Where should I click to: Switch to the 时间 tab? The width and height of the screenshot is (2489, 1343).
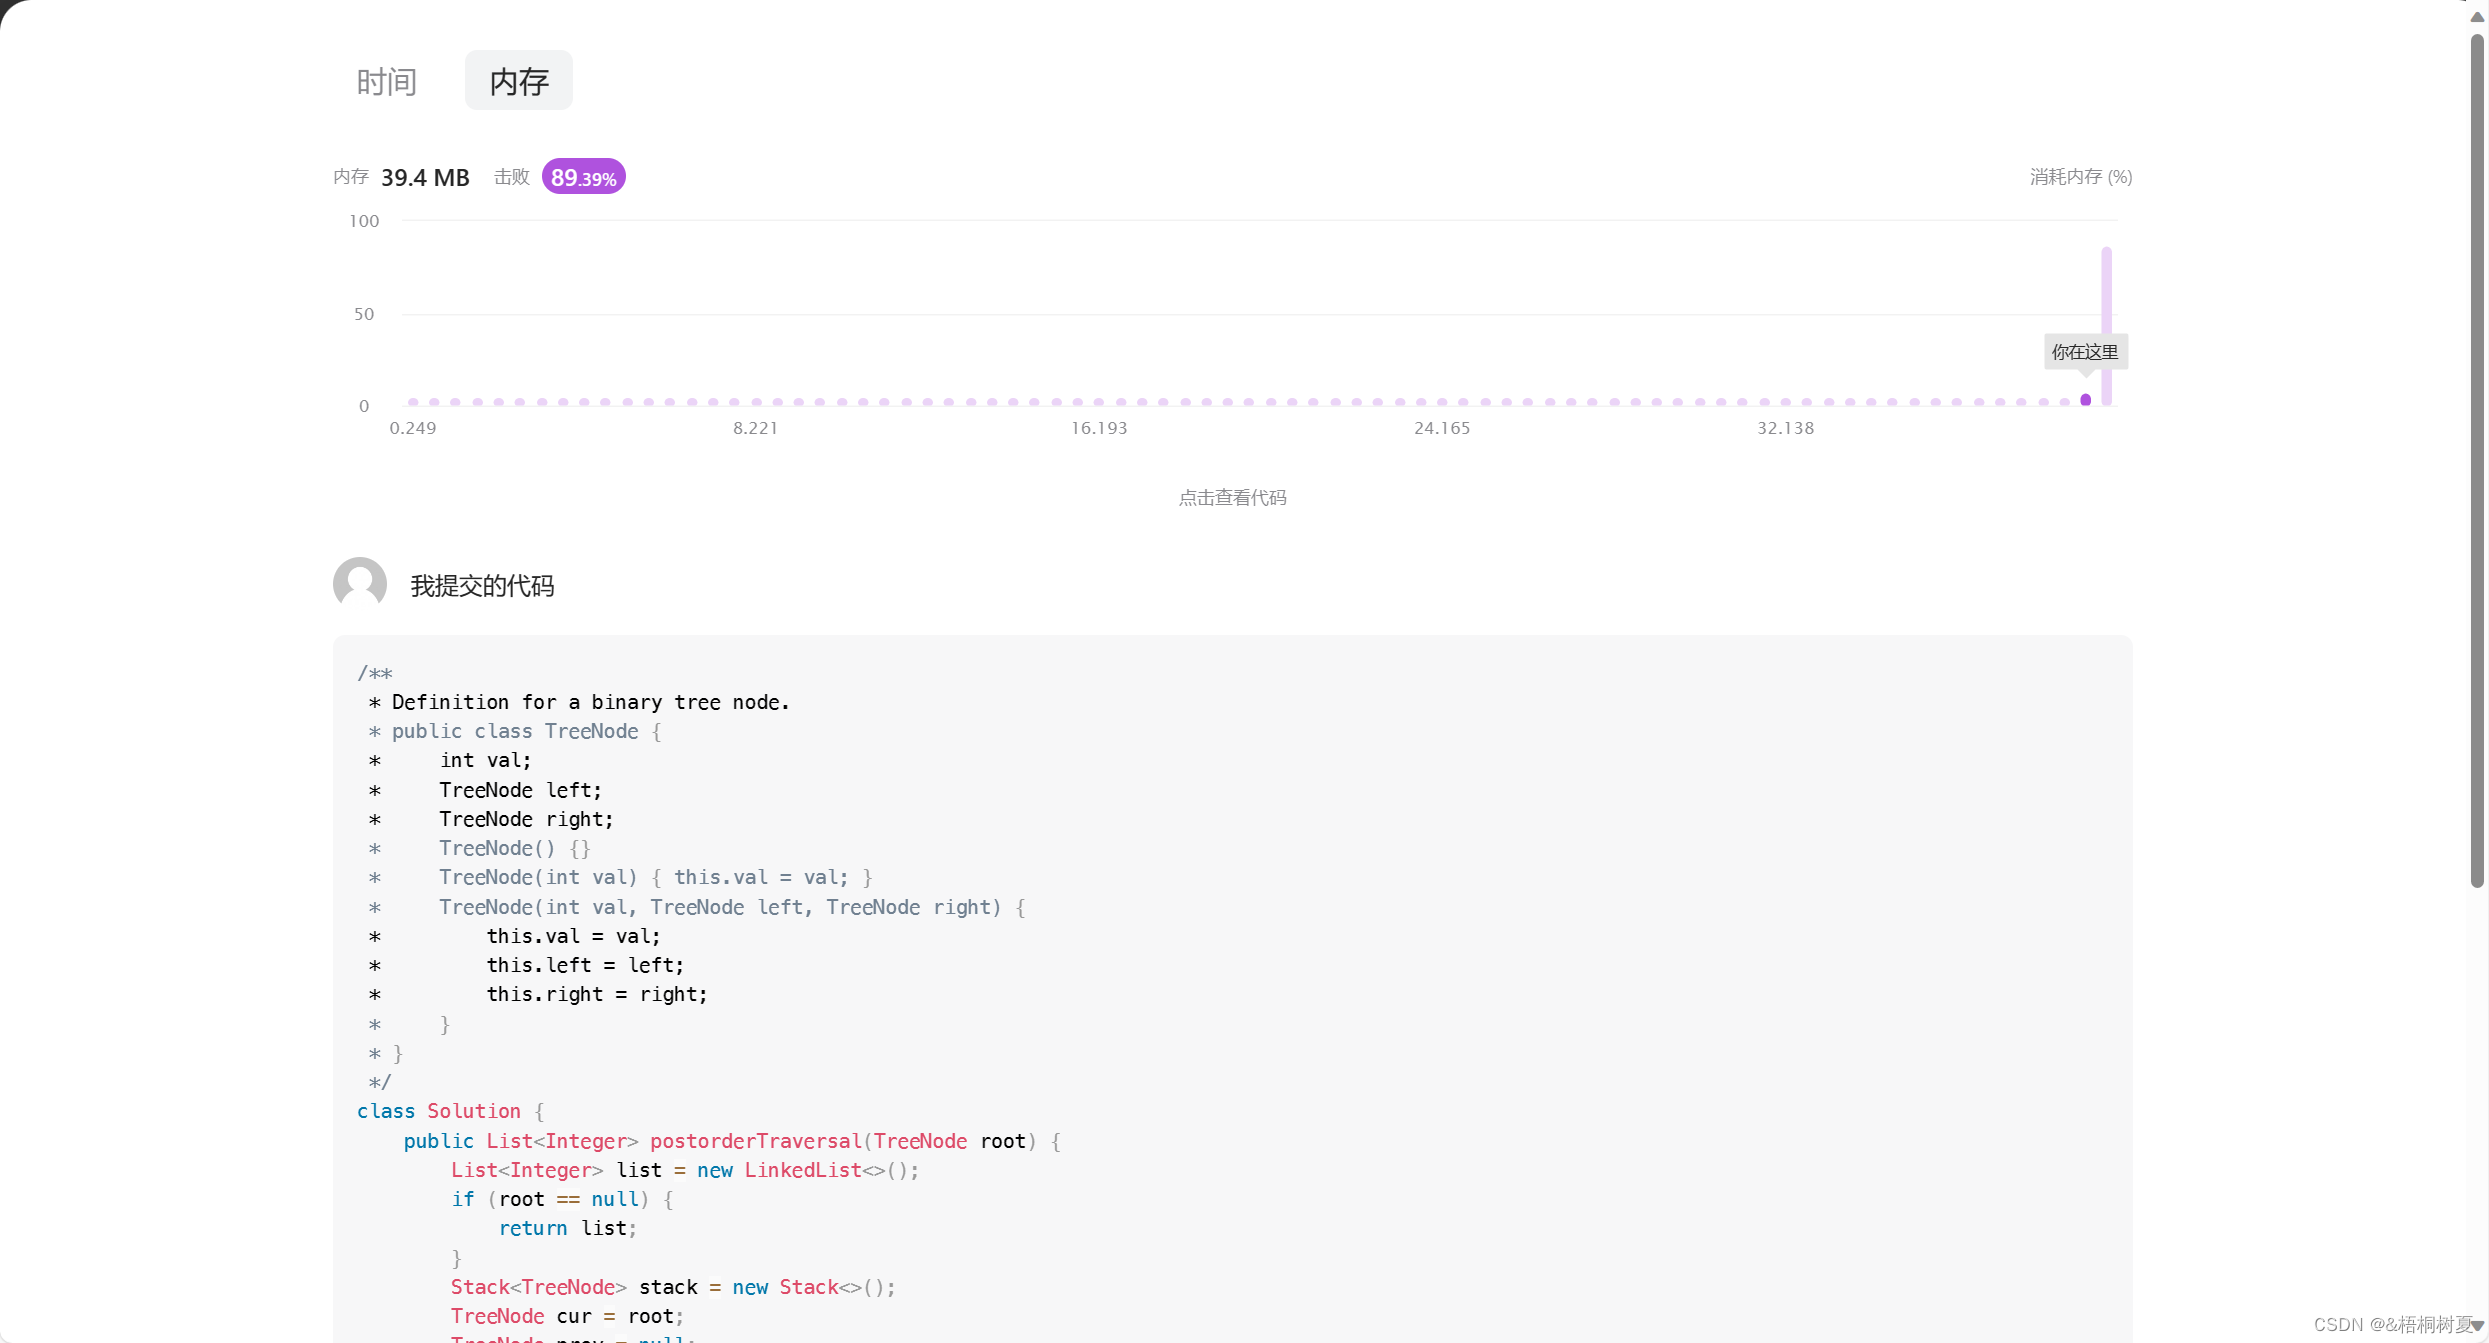(386, 81)
